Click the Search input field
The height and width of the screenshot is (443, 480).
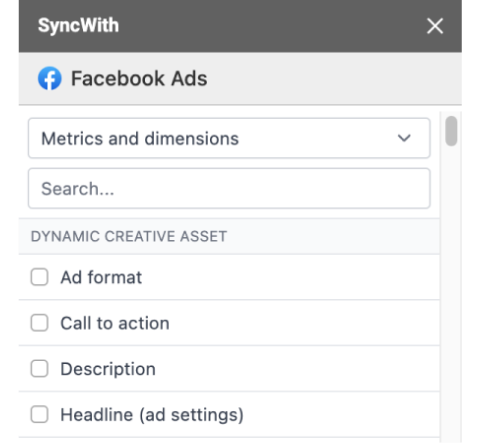(x=229, y=189)
